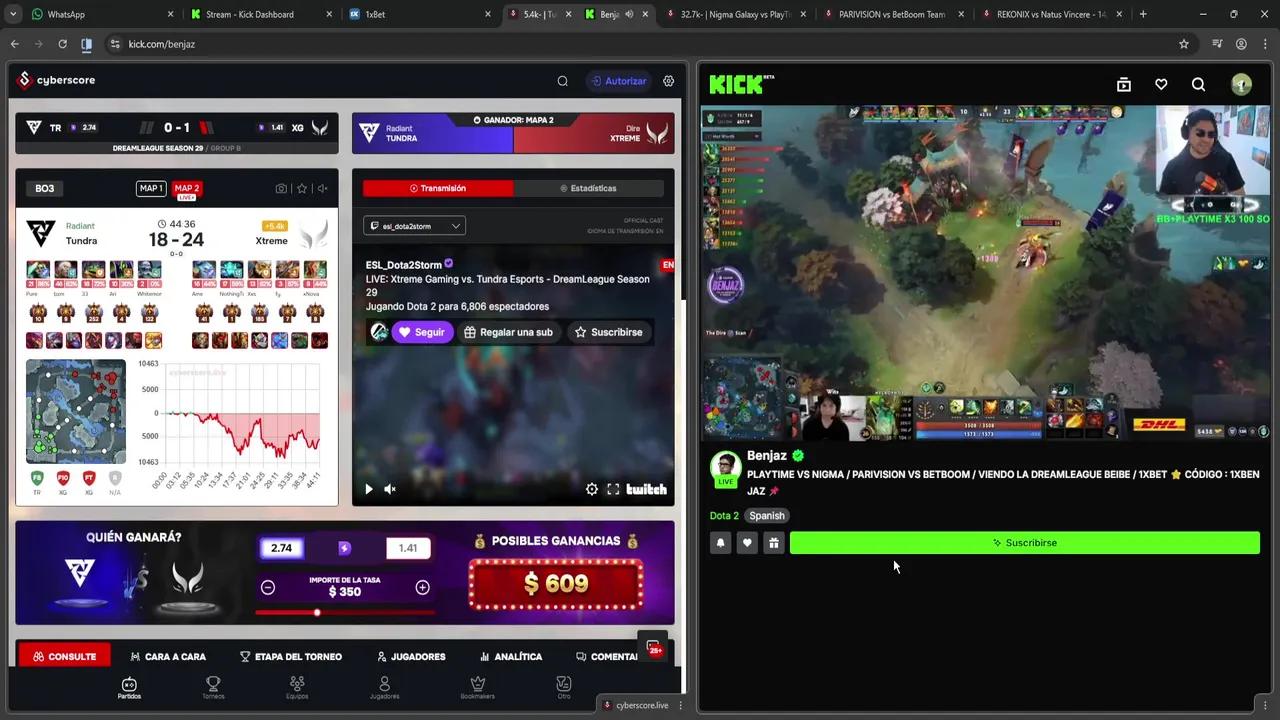Open the CARA A CARA tab
This screenshot has height=720, width=1280.
[x=168, y=657]
